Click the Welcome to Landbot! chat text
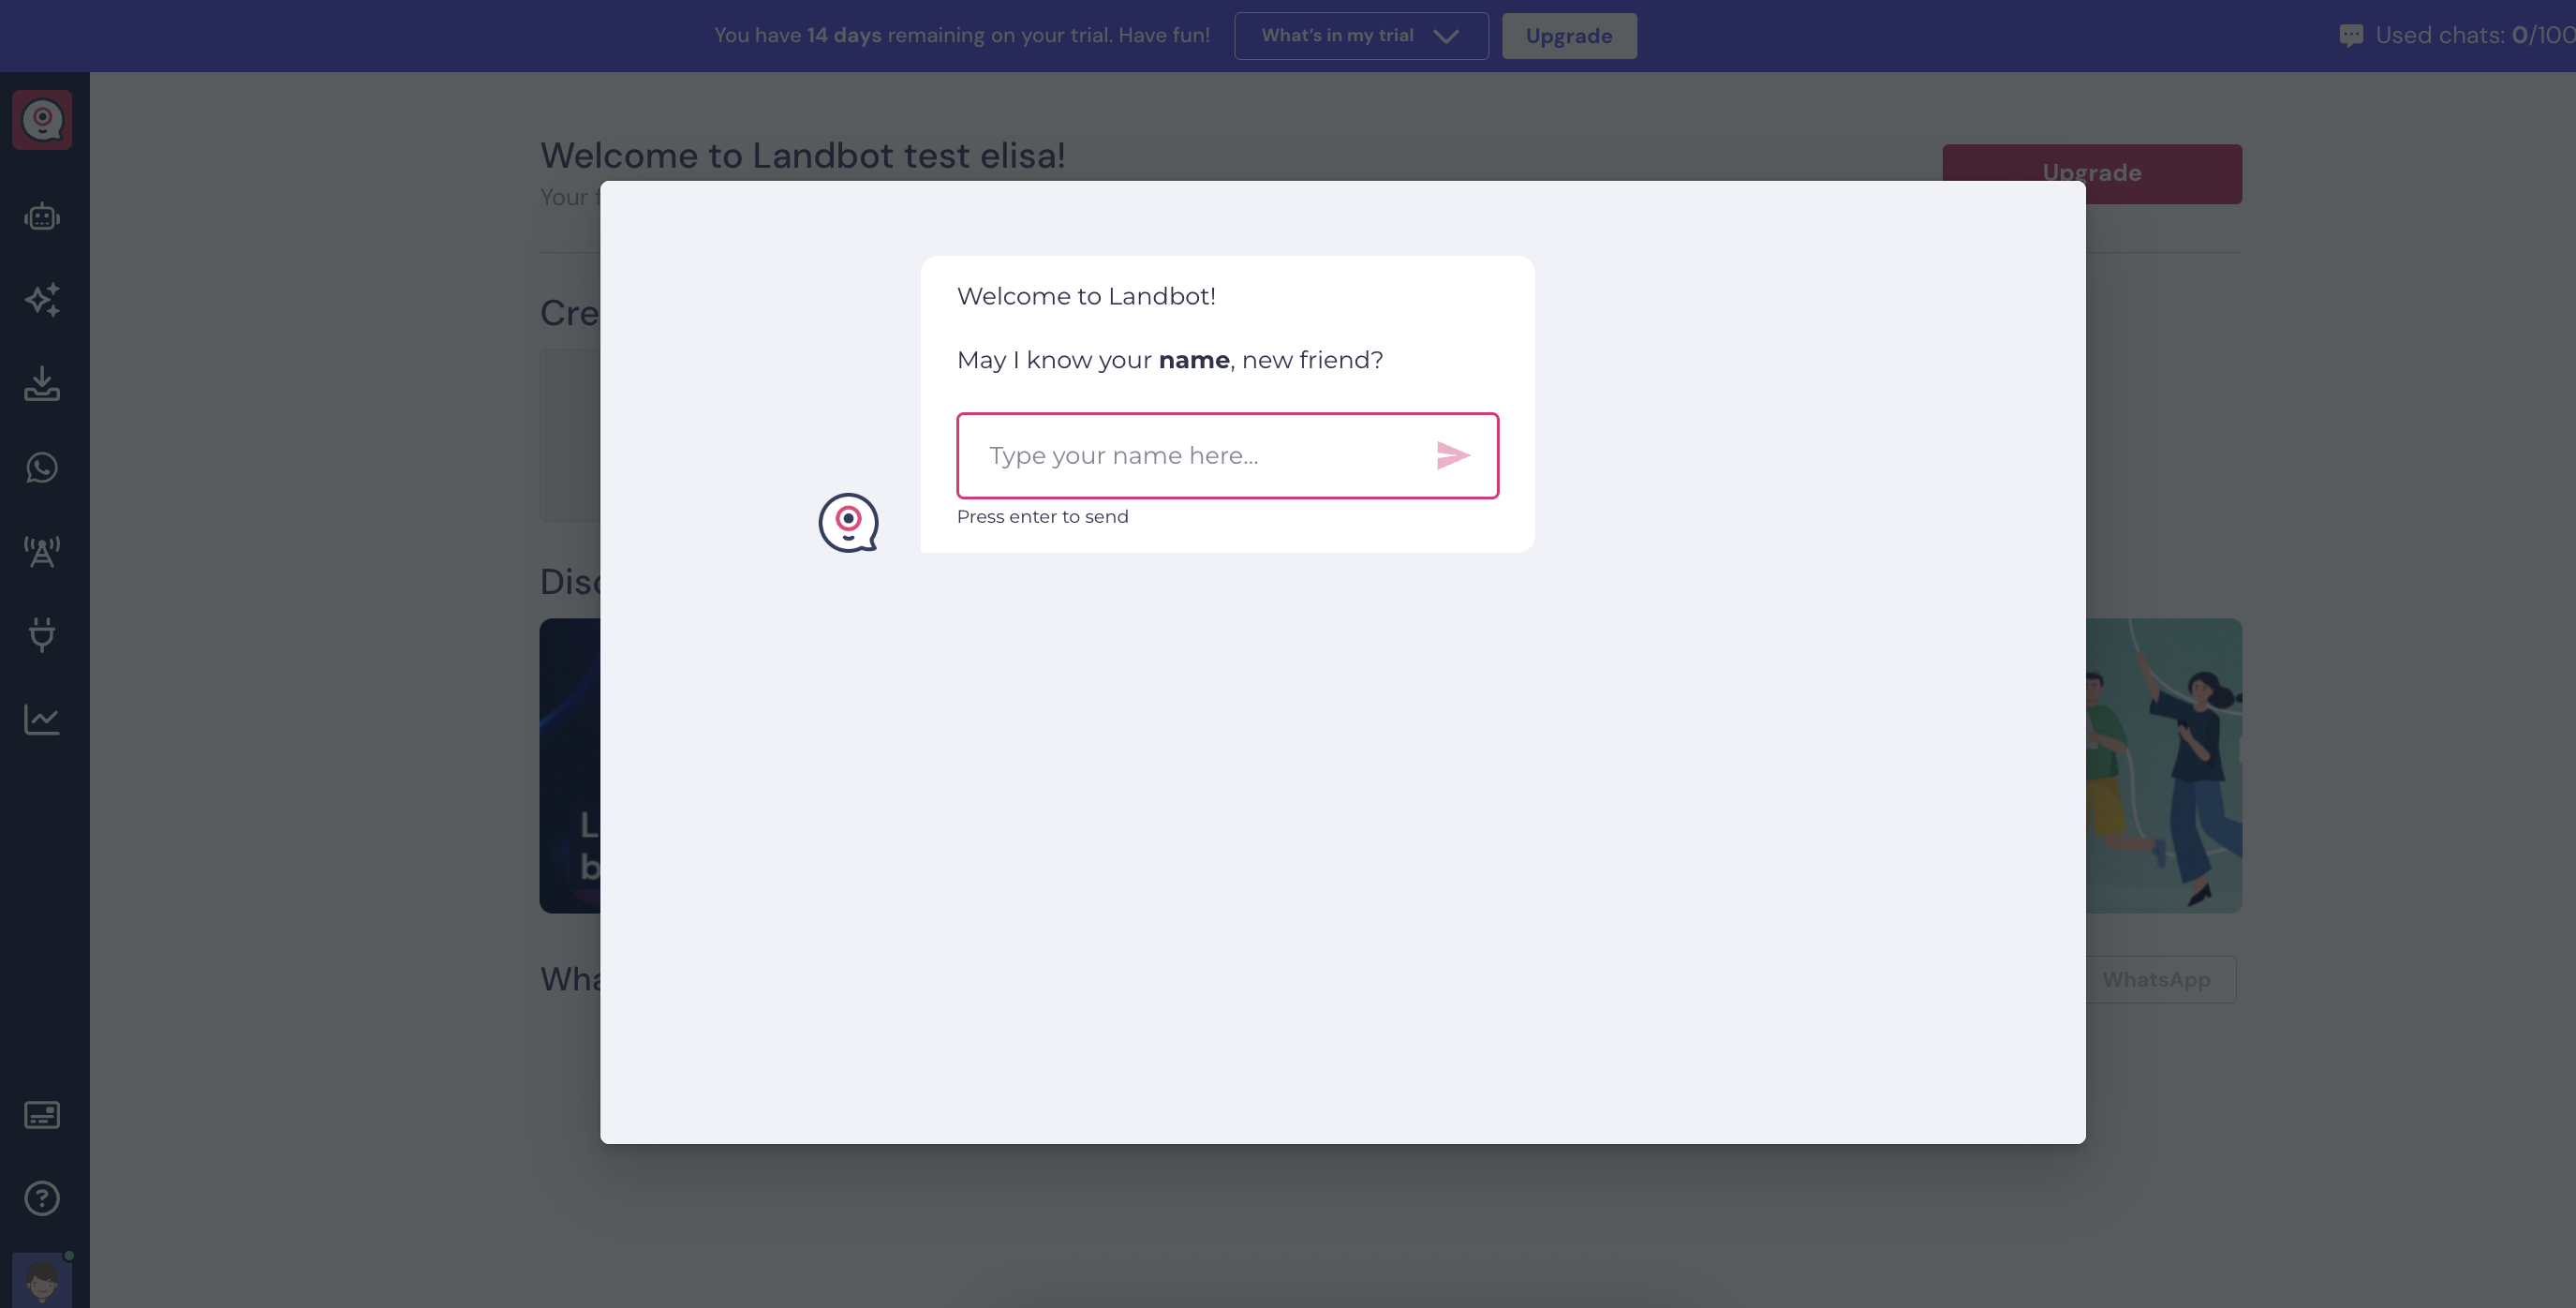 [x=1086, y=296]
